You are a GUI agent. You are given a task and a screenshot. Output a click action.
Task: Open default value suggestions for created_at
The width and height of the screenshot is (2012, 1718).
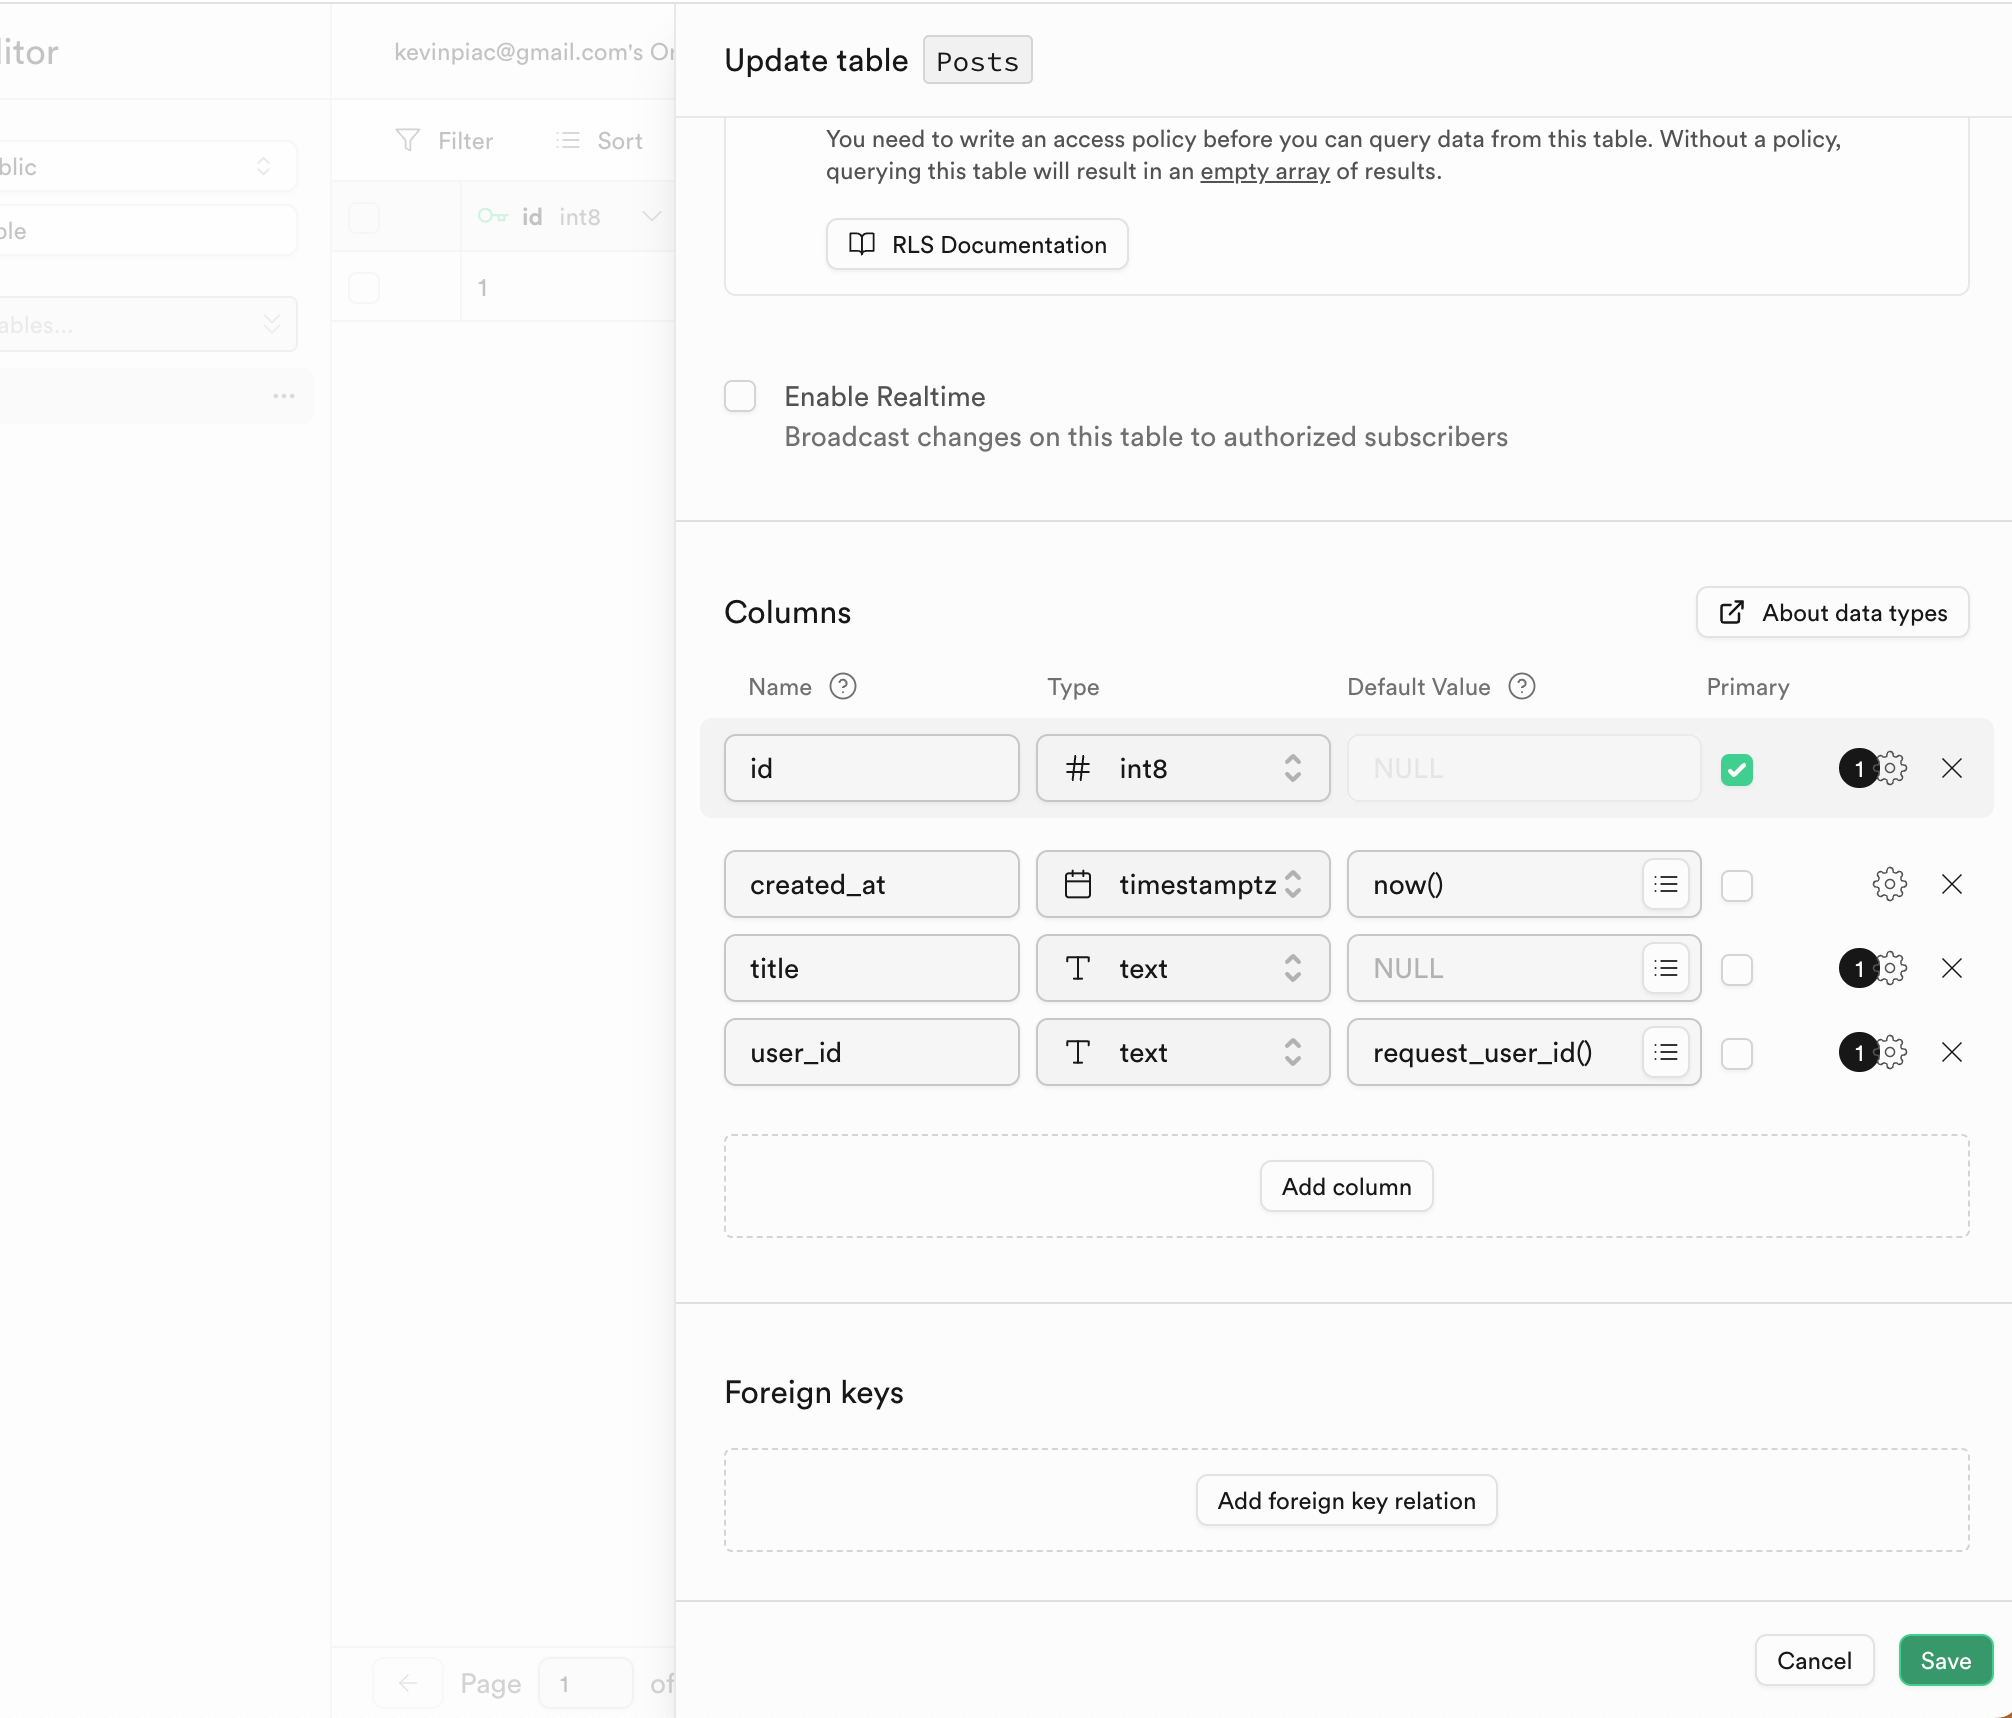pyautogui.click(x=1665, y=884)
